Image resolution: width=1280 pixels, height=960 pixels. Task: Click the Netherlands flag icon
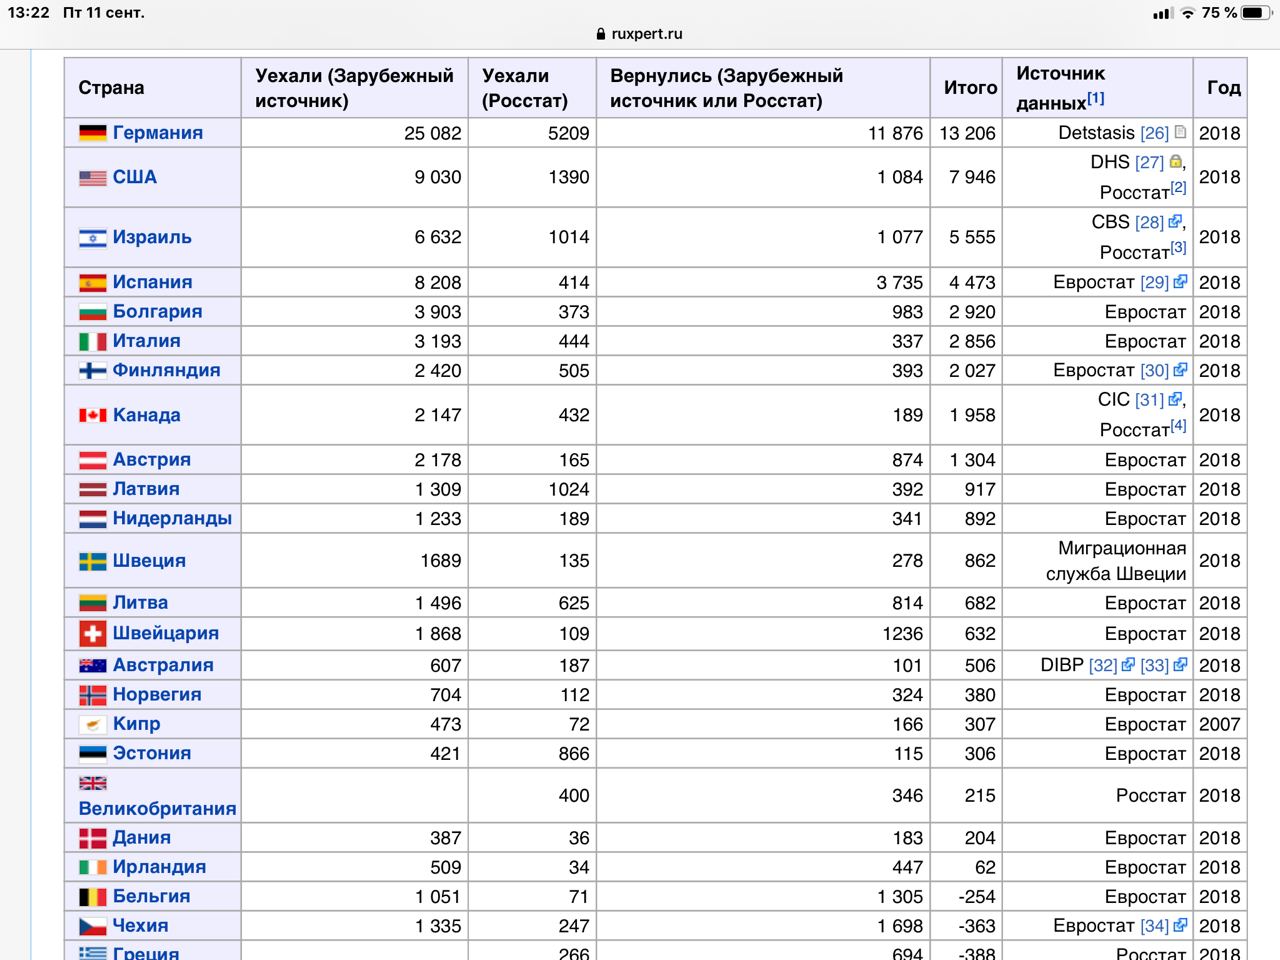tap(93, 519)
